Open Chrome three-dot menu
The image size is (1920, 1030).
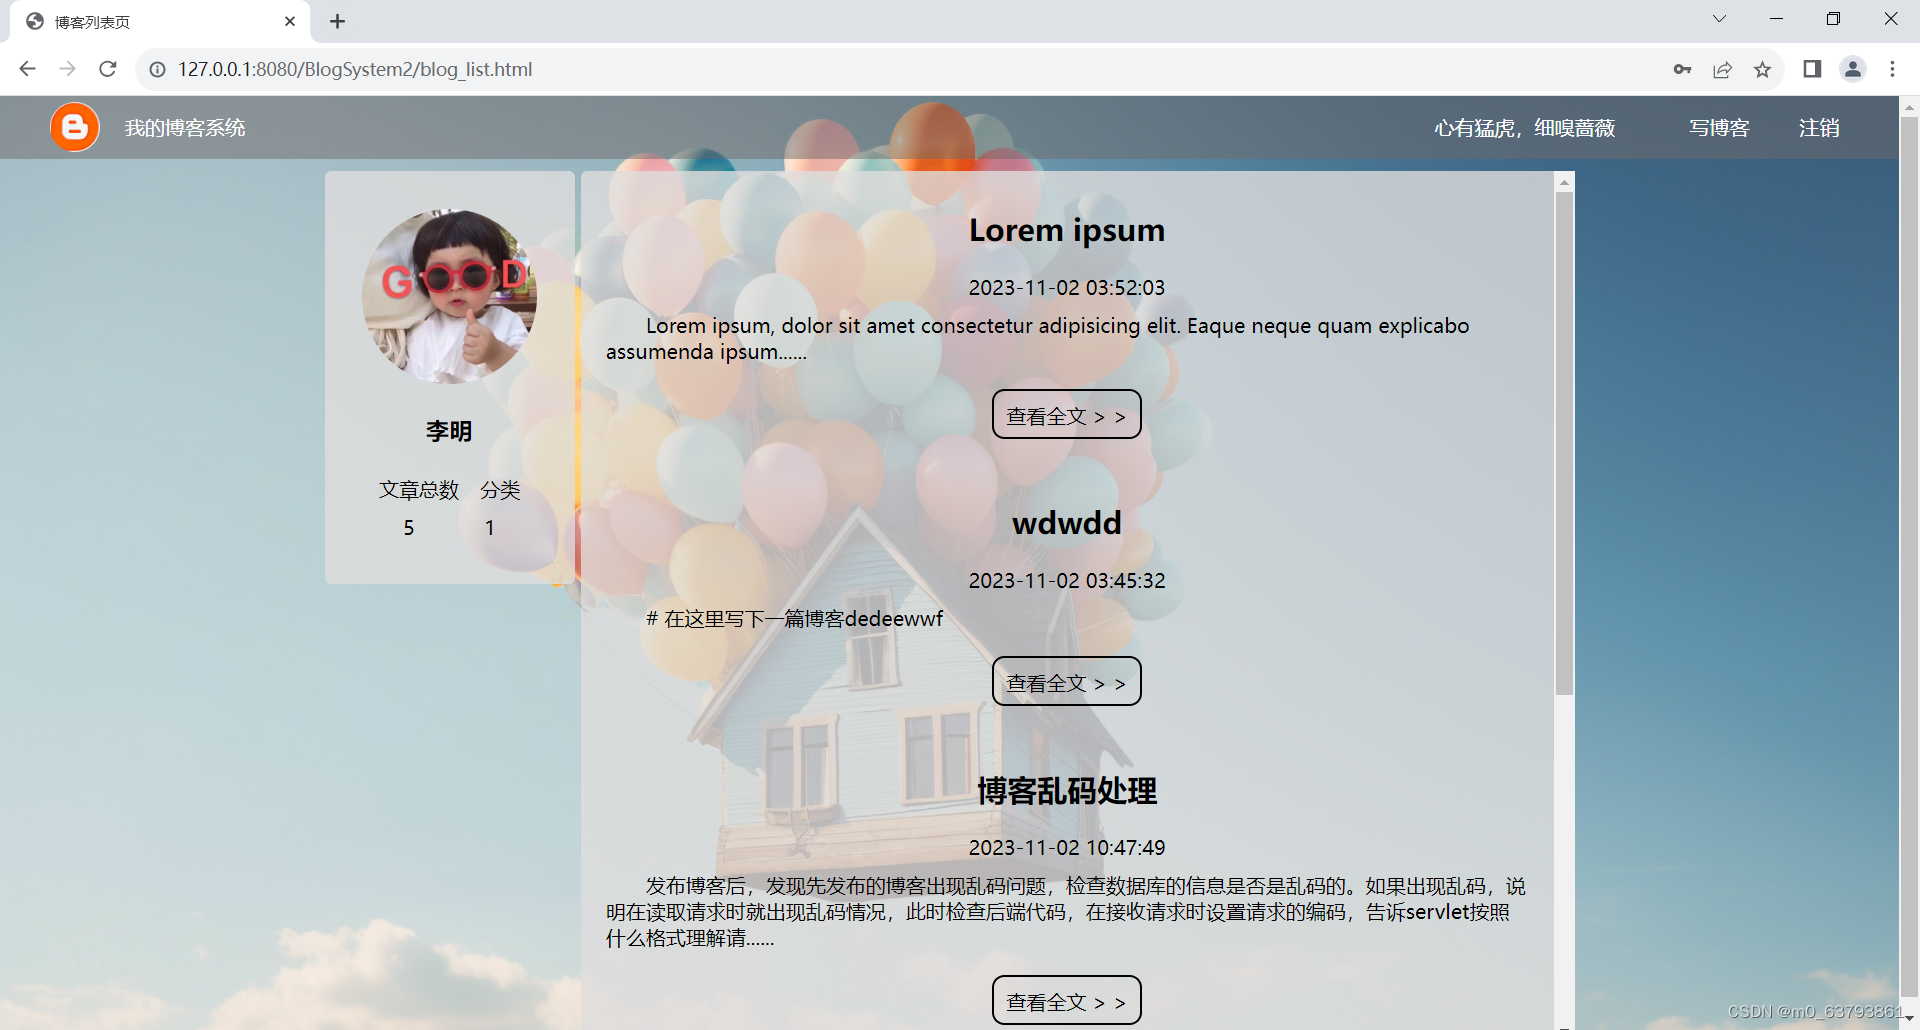(x=1892, y=69)
